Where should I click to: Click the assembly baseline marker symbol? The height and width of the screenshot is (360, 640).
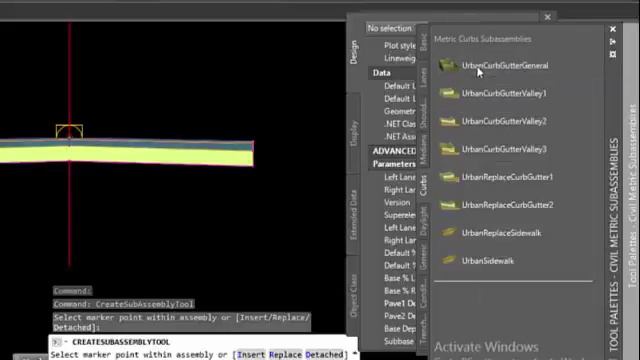pyautogui.click(x=69, y=131)
